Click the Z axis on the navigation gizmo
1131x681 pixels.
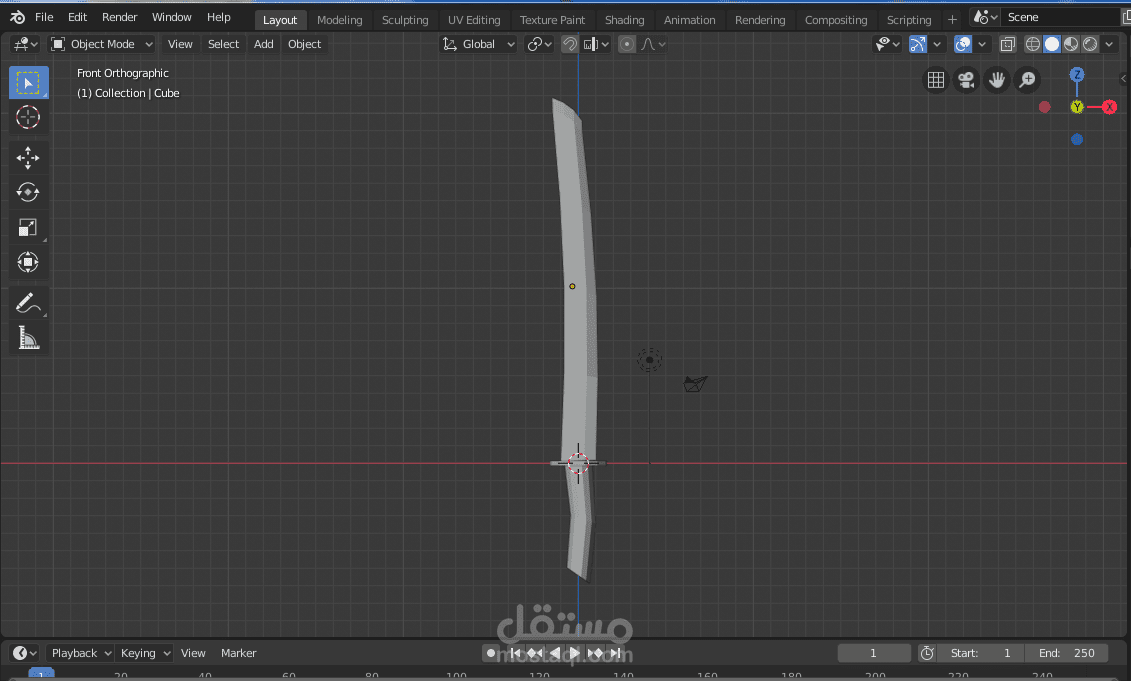(1077, 74)
